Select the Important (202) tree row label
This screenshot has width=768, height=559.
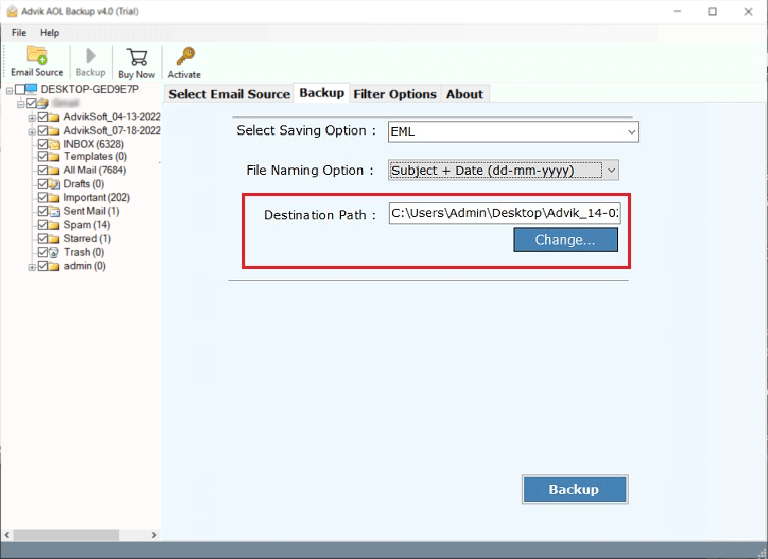click(x=96, y=197)
